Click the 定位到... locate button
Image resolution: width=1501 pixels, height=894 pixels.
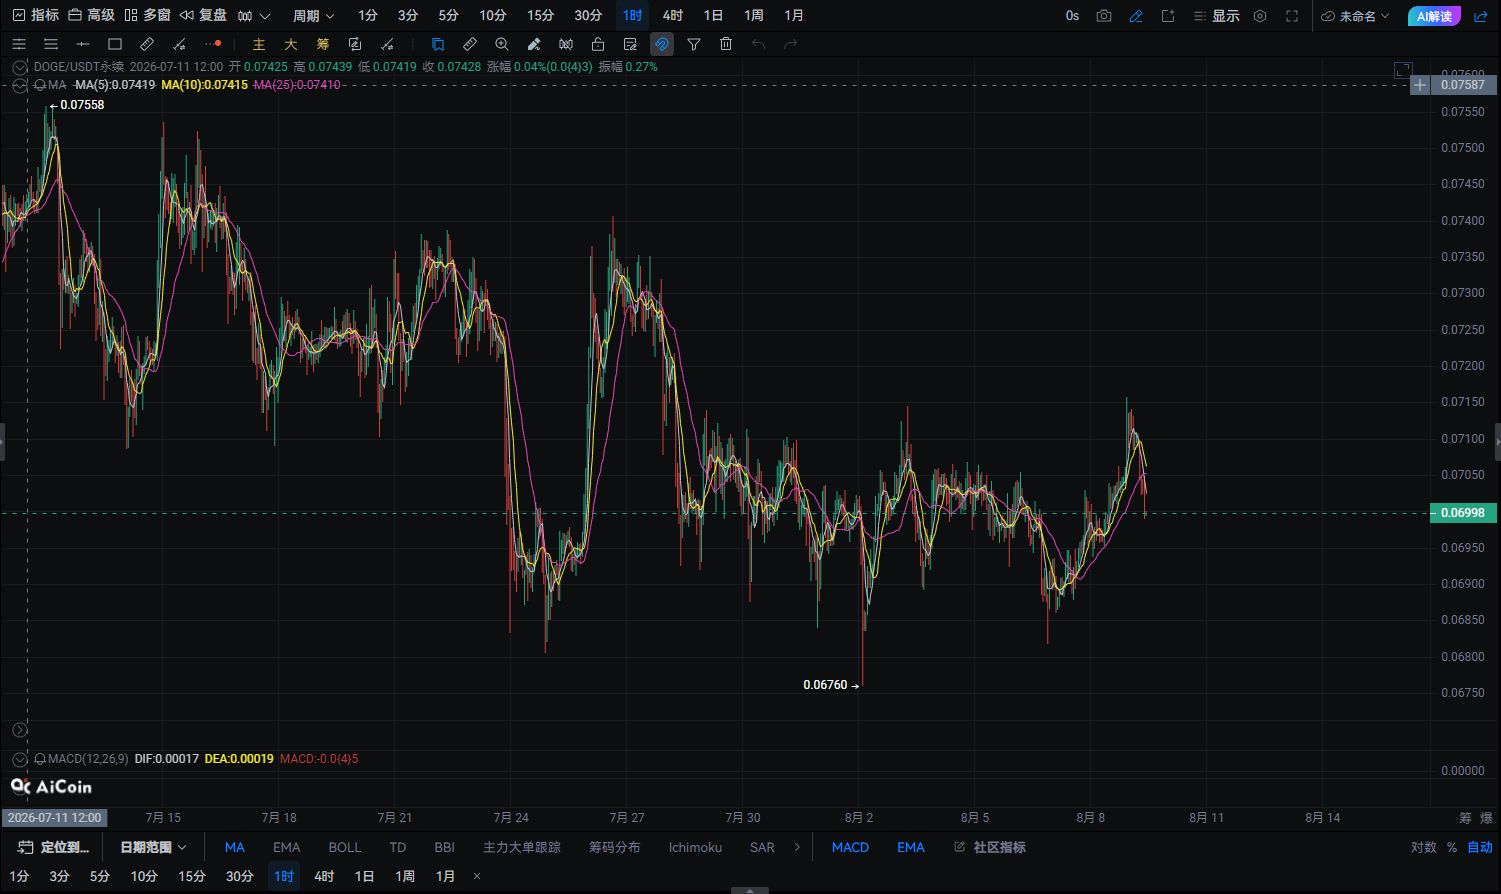(x=54, y=847)
